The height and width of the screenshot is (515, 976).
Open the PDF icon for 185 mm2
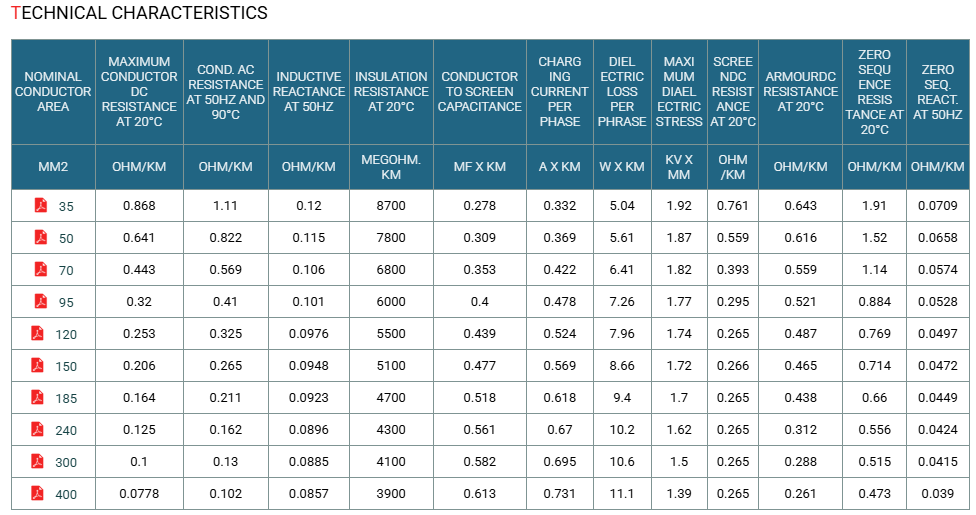tap(37, 397)
